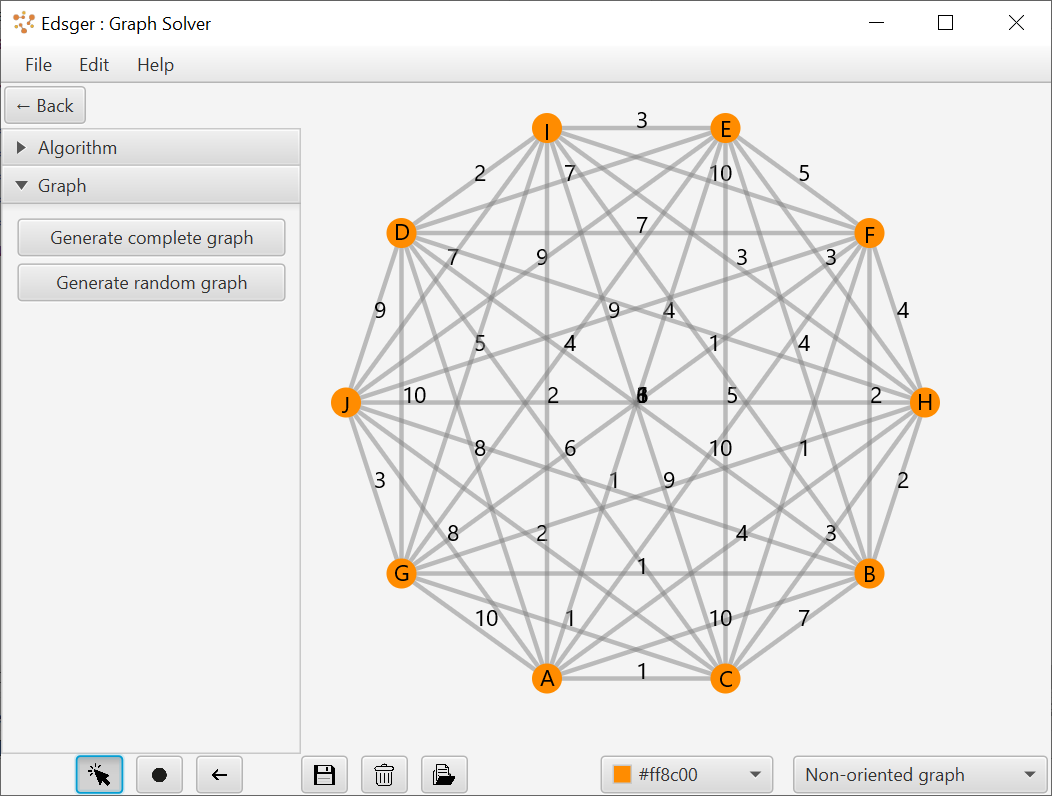Image resolution: width=1052 pixels, height=796 pixels.
Task: Open the Edit menu
Action: click(x=94, y=64)
